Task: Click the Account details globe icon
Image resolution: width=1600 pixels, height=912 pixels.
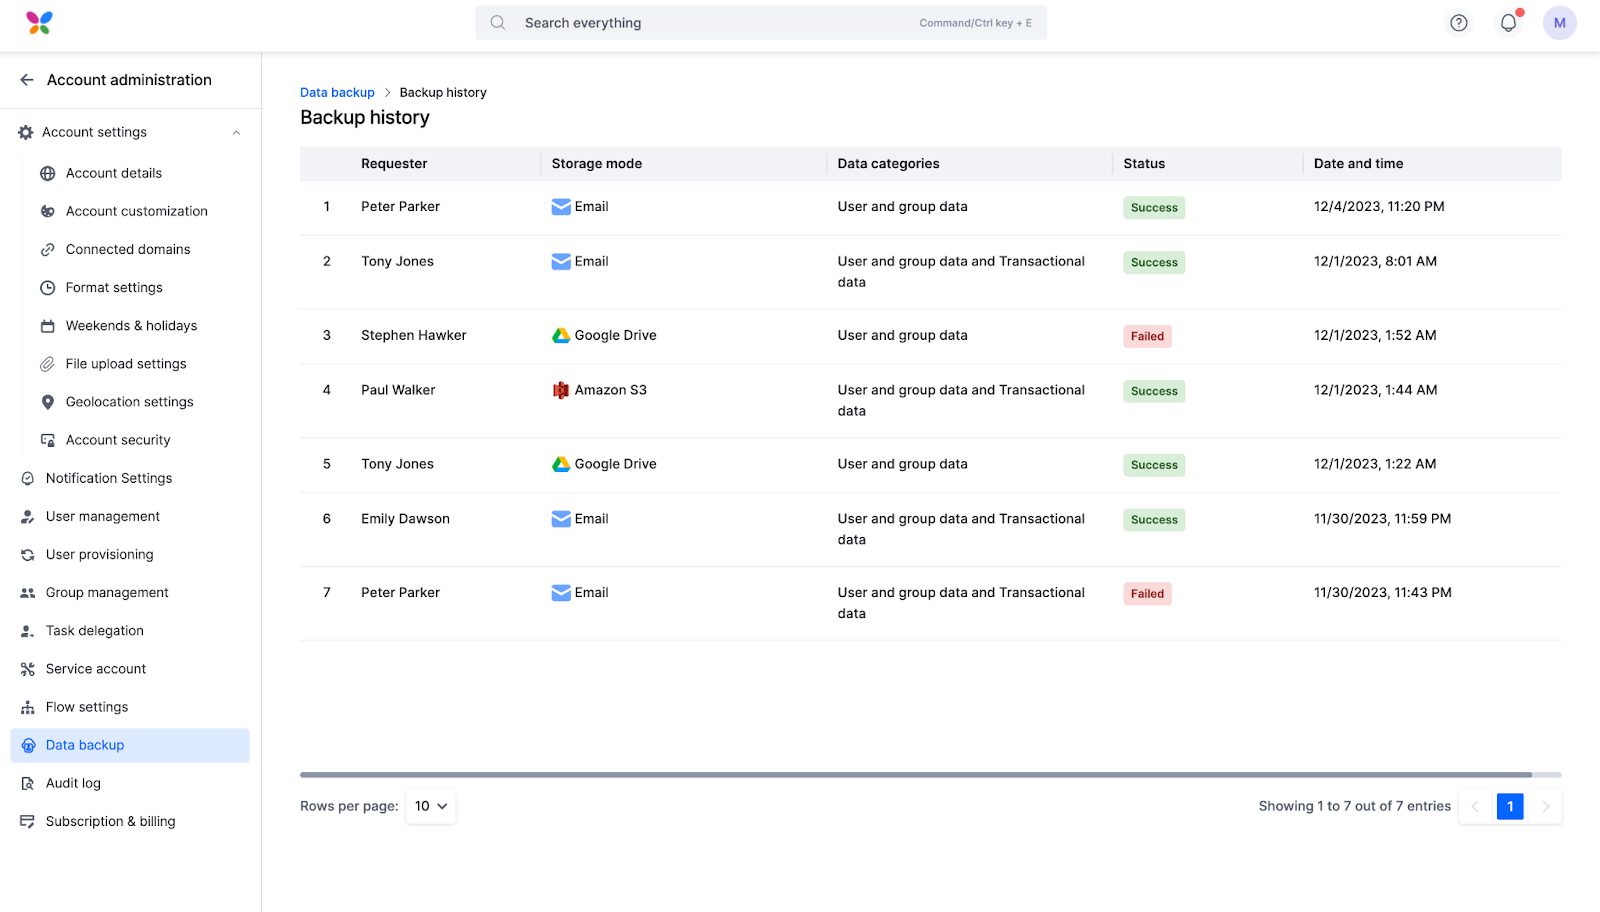Action: click(x=47, y=173)
